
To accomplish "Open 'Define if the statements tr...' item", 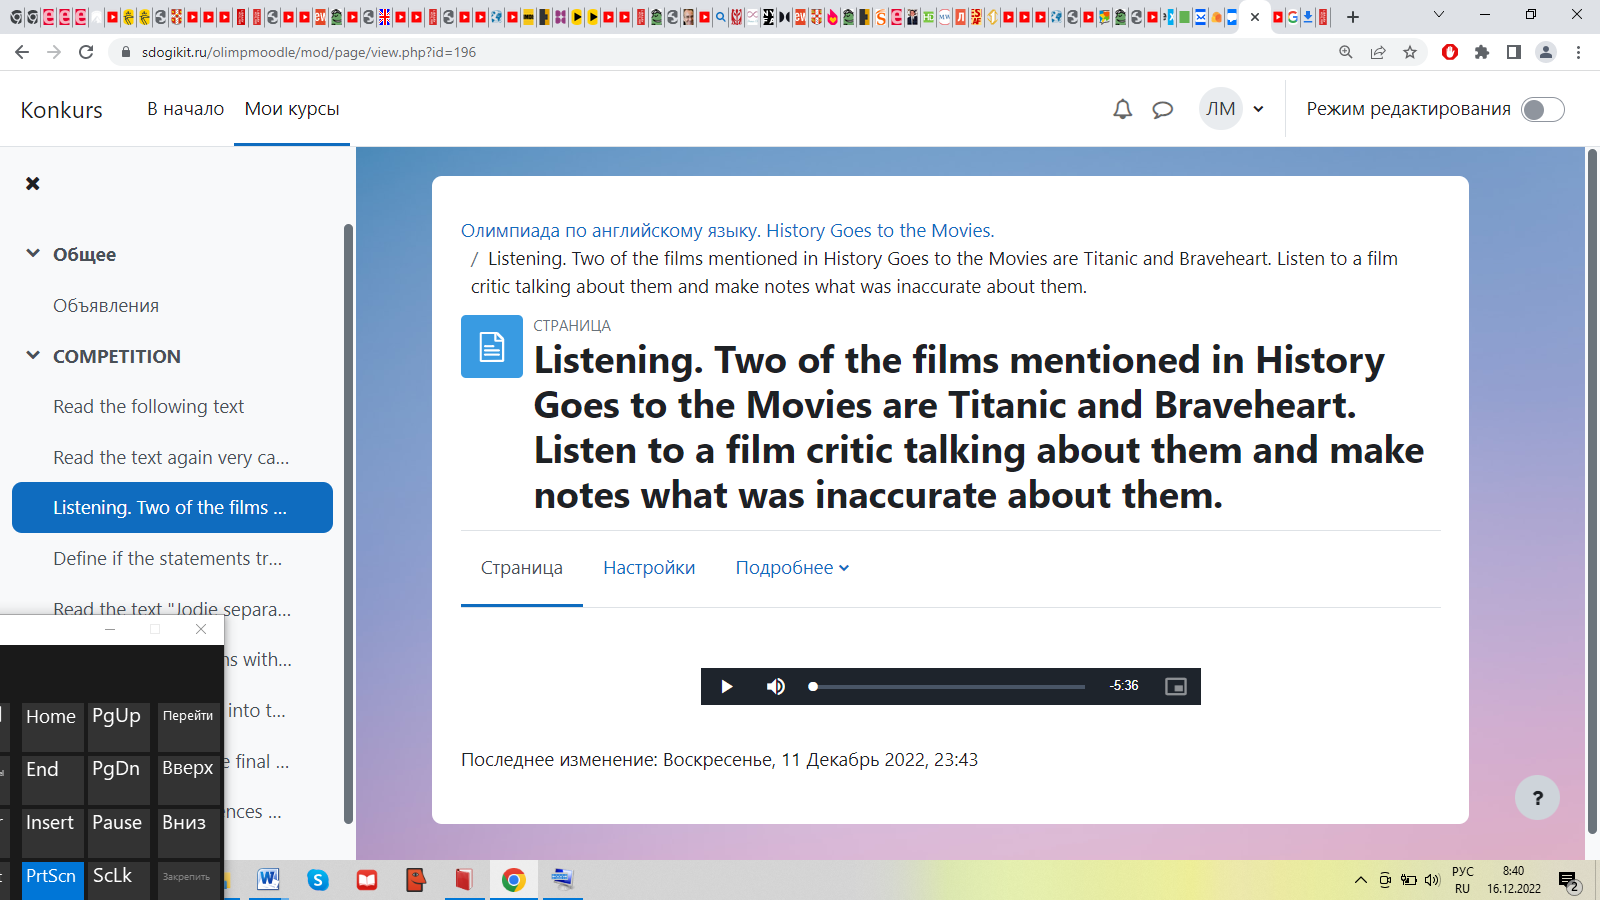I will pyautogui.click(x=168, y=559).
